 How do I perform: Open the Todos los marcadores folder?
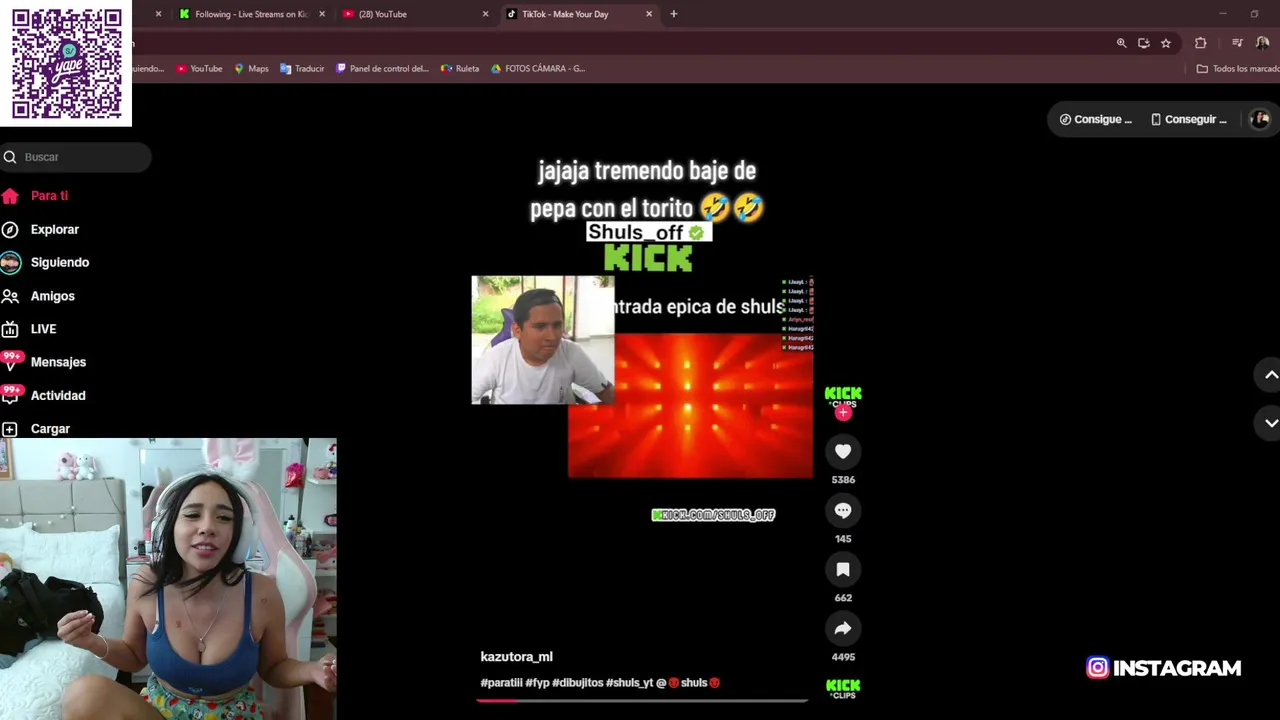[1238, 69]
